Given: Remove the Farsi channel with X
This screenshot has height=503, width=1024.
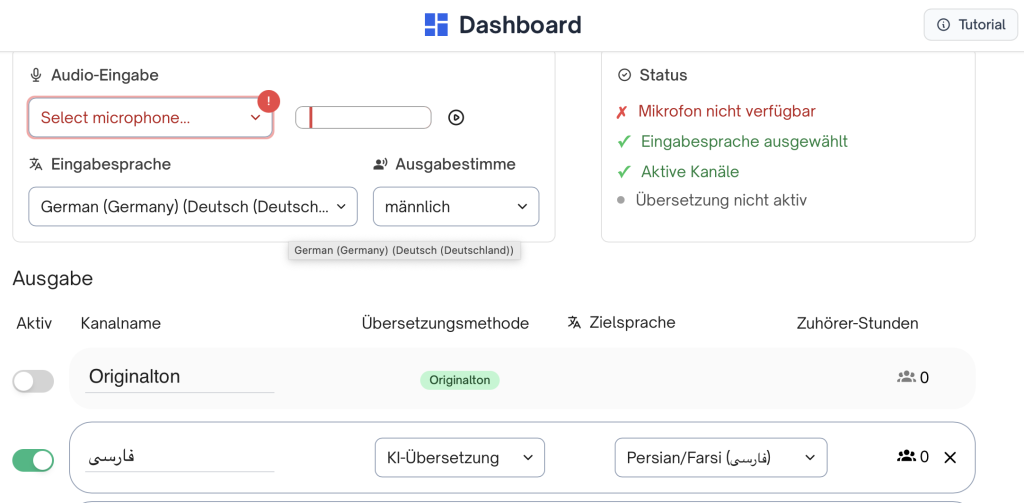Looking at the screenshot, I should [950, 457].
